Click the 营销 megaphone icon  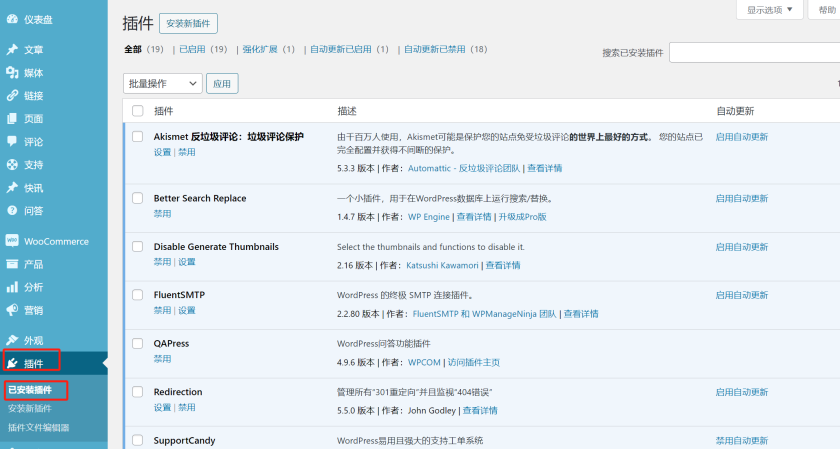(12, 310)
